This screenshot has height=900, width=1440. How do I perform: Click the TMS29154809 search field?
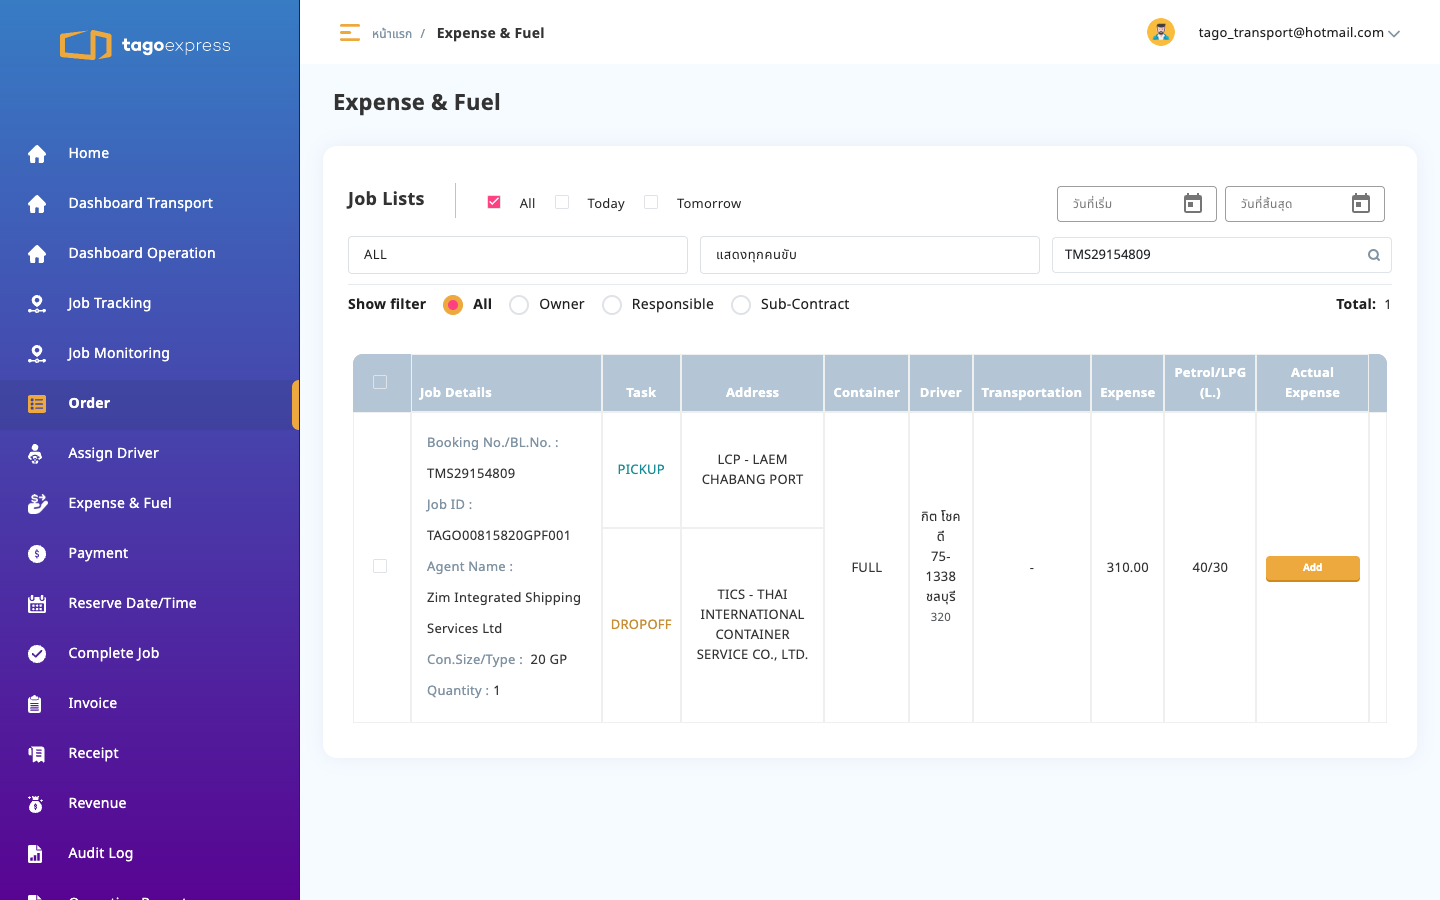click(x=1222, y=255)
